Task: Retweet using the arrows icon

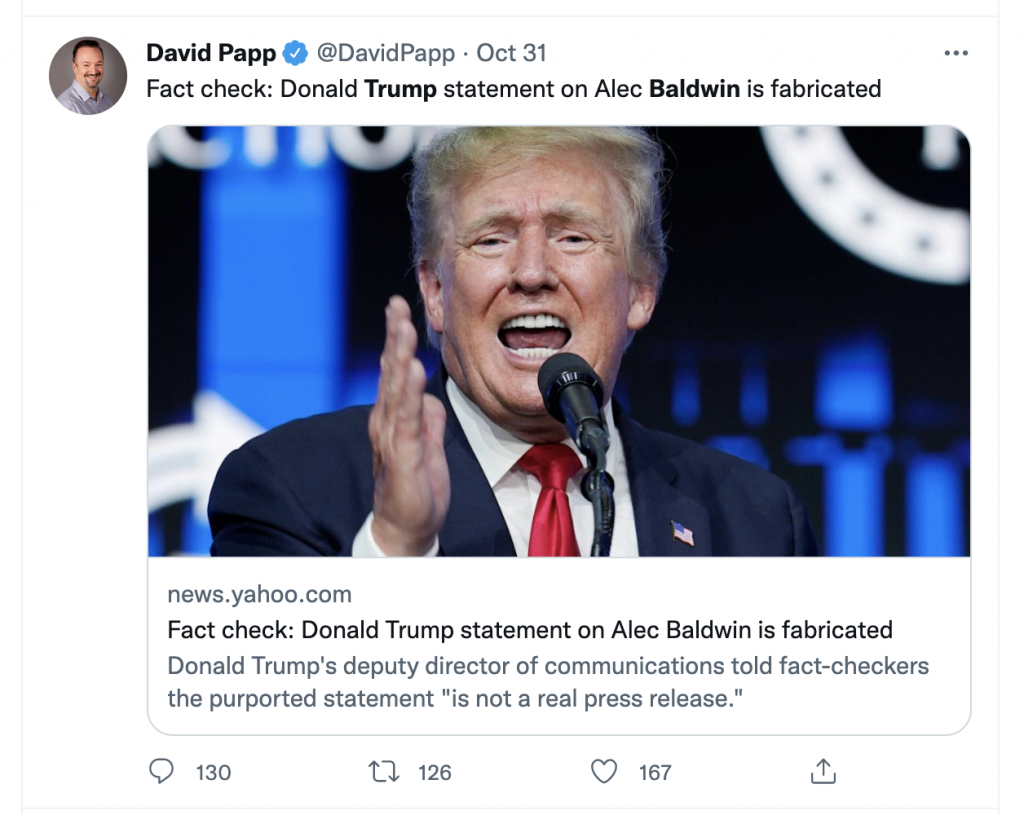Action: pyautogui.click(x=383, y=771)
